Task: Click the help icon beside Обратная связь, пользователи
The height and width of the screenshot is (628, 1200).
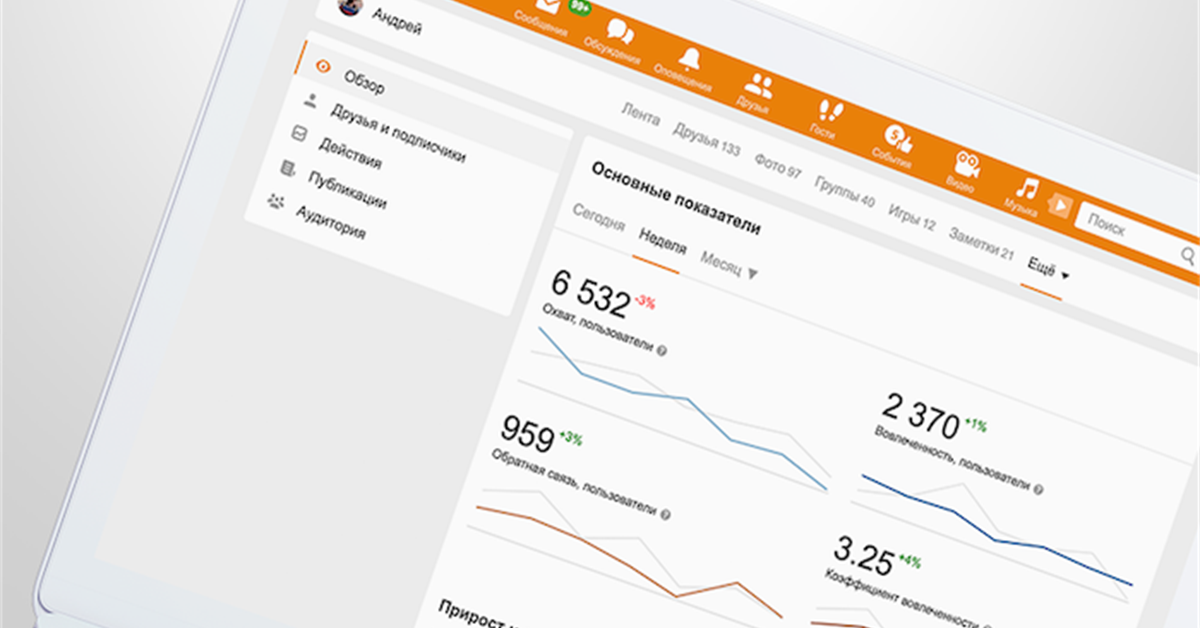Action: pos(665,513)
